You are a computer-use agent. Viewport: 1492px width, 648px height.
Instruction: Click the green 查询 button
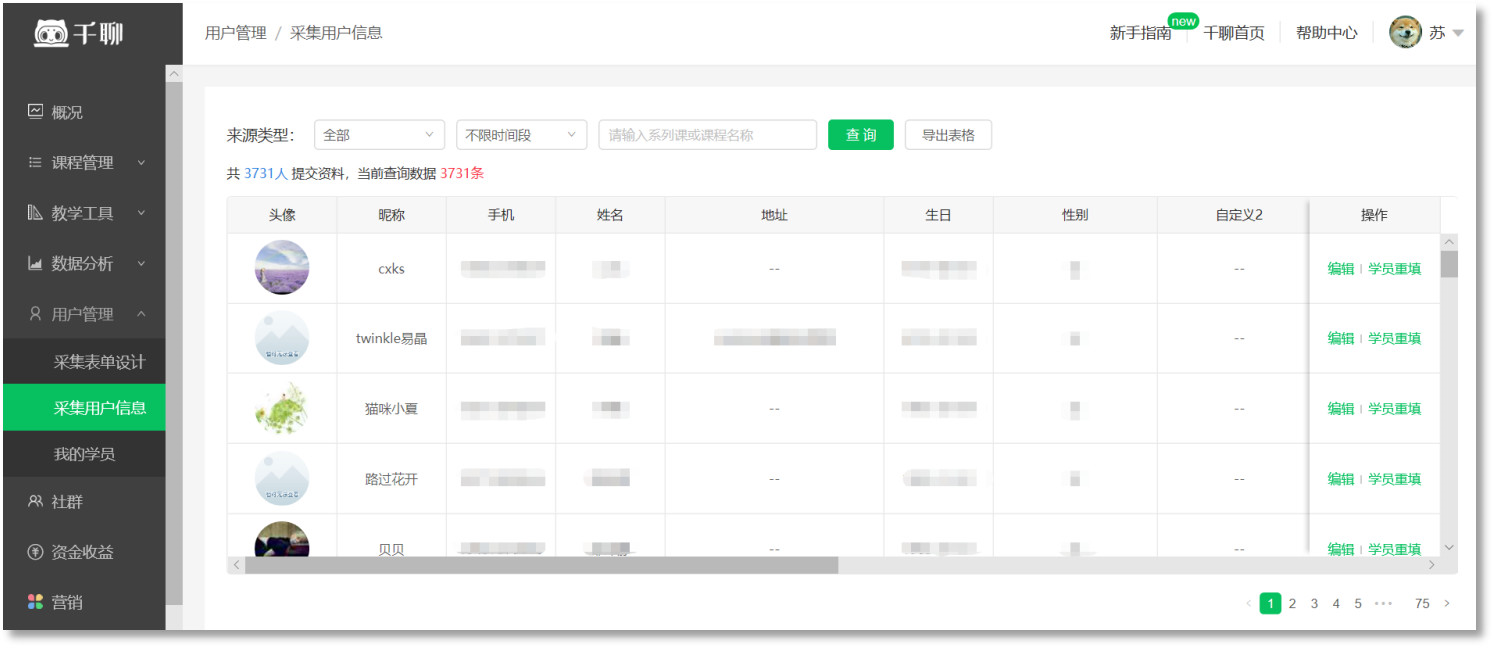(860, 135)
